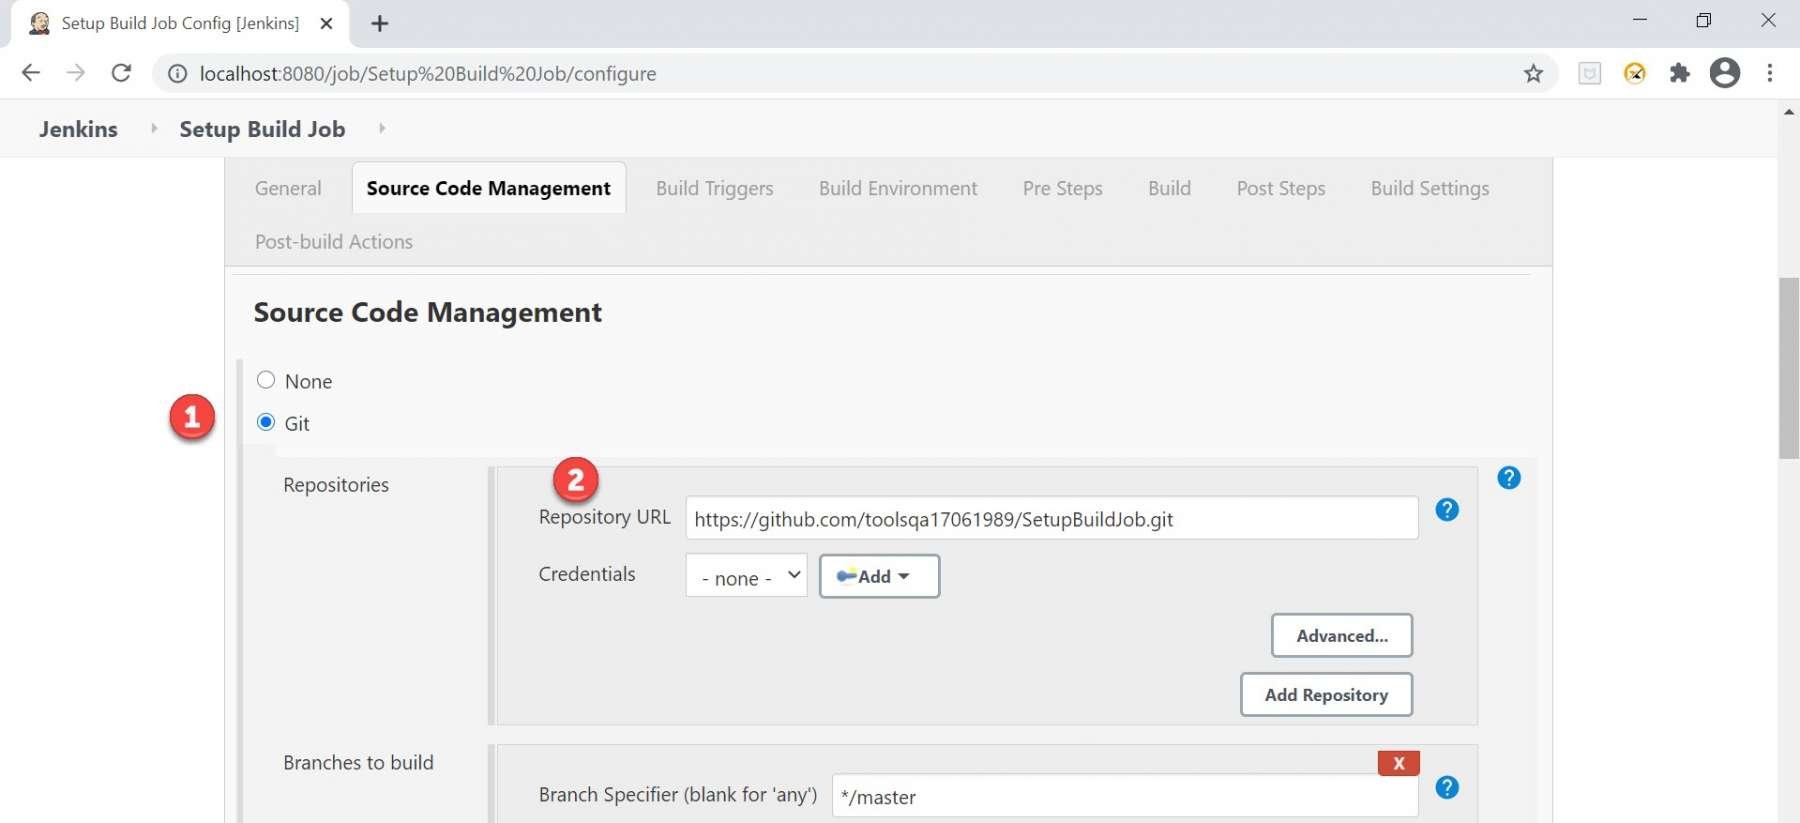Image resolution: width=1800 pixels, height=823 pixels.
Task: Expand the Jenkins breadcrumb arrow
Action: tap(154, 128)
